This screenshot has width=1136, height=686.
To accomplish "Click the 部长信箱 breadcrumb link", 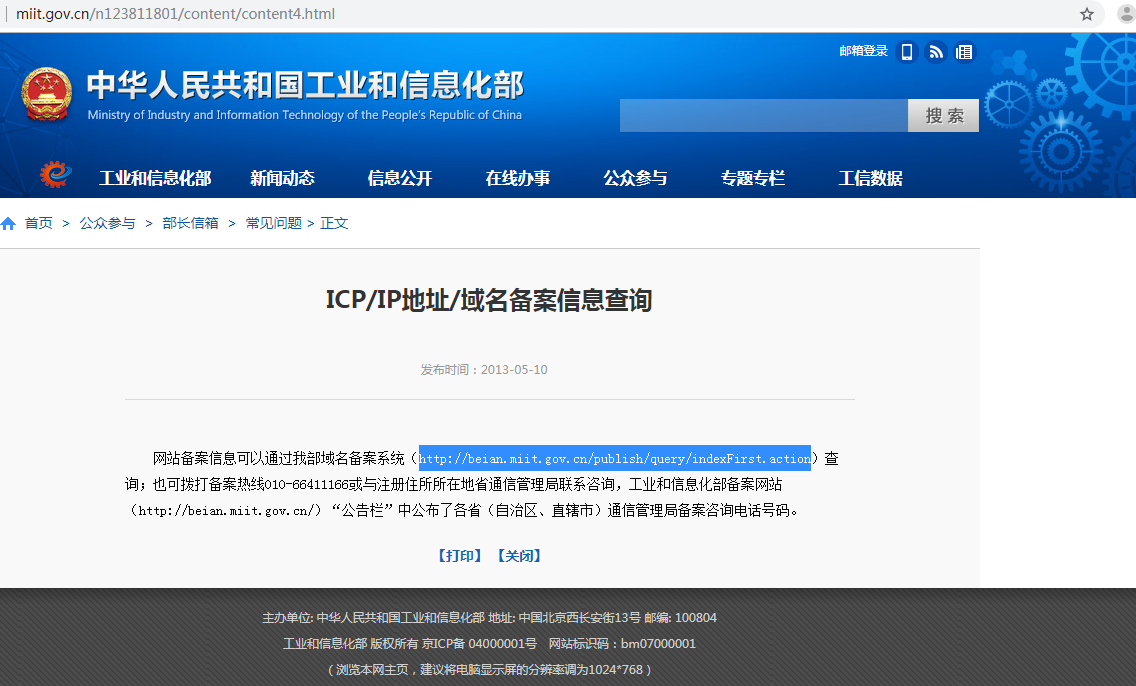I will coord(190,223).
